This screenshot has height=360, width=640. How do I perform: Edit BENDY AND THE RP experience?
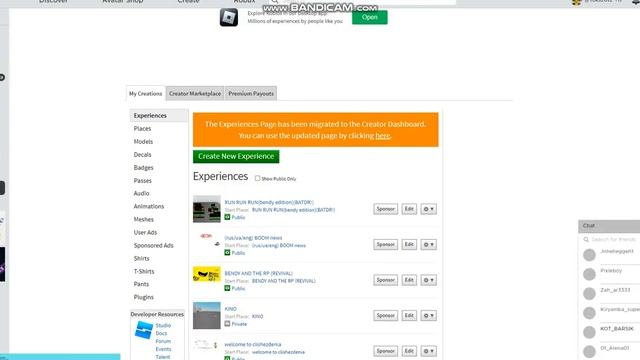click(x=409, y=280)
